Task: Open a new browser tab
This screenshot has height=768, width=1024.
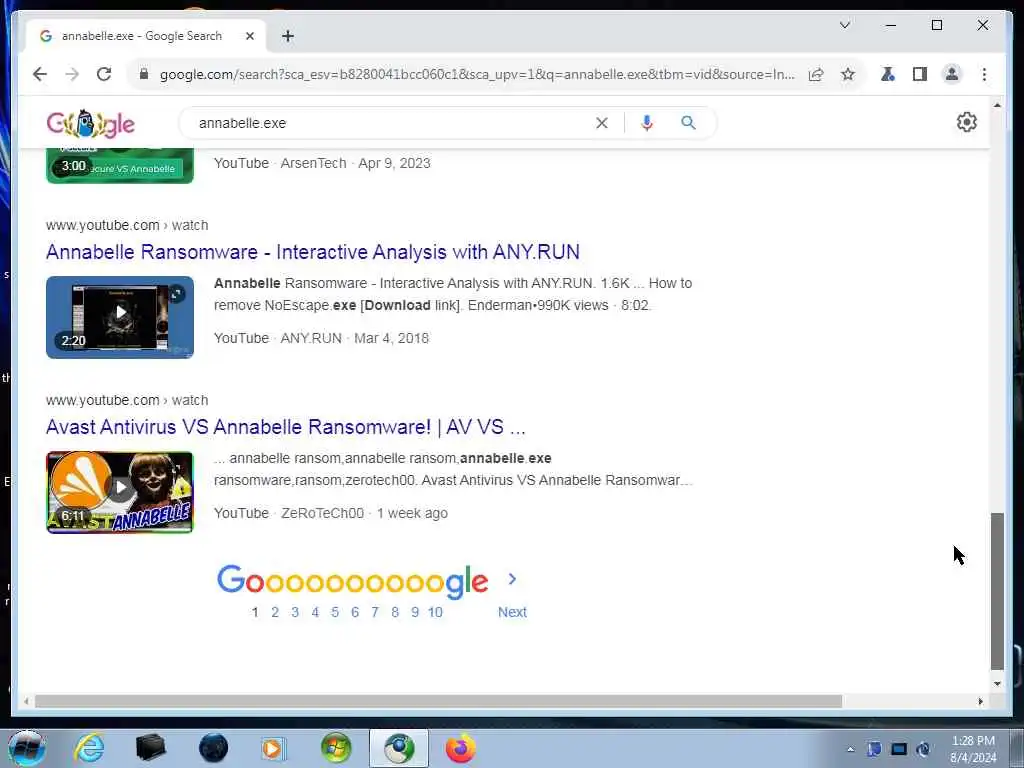Action: [x=288, y=36]
